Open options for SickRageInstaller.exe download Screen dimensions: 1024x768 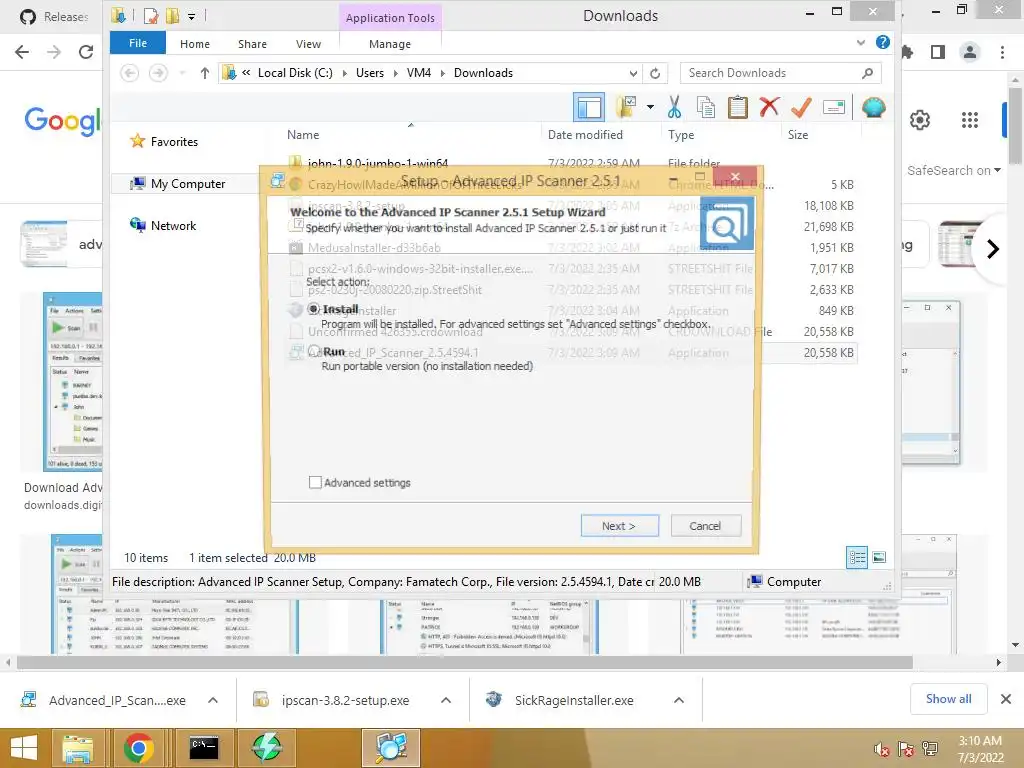[679, 700]
